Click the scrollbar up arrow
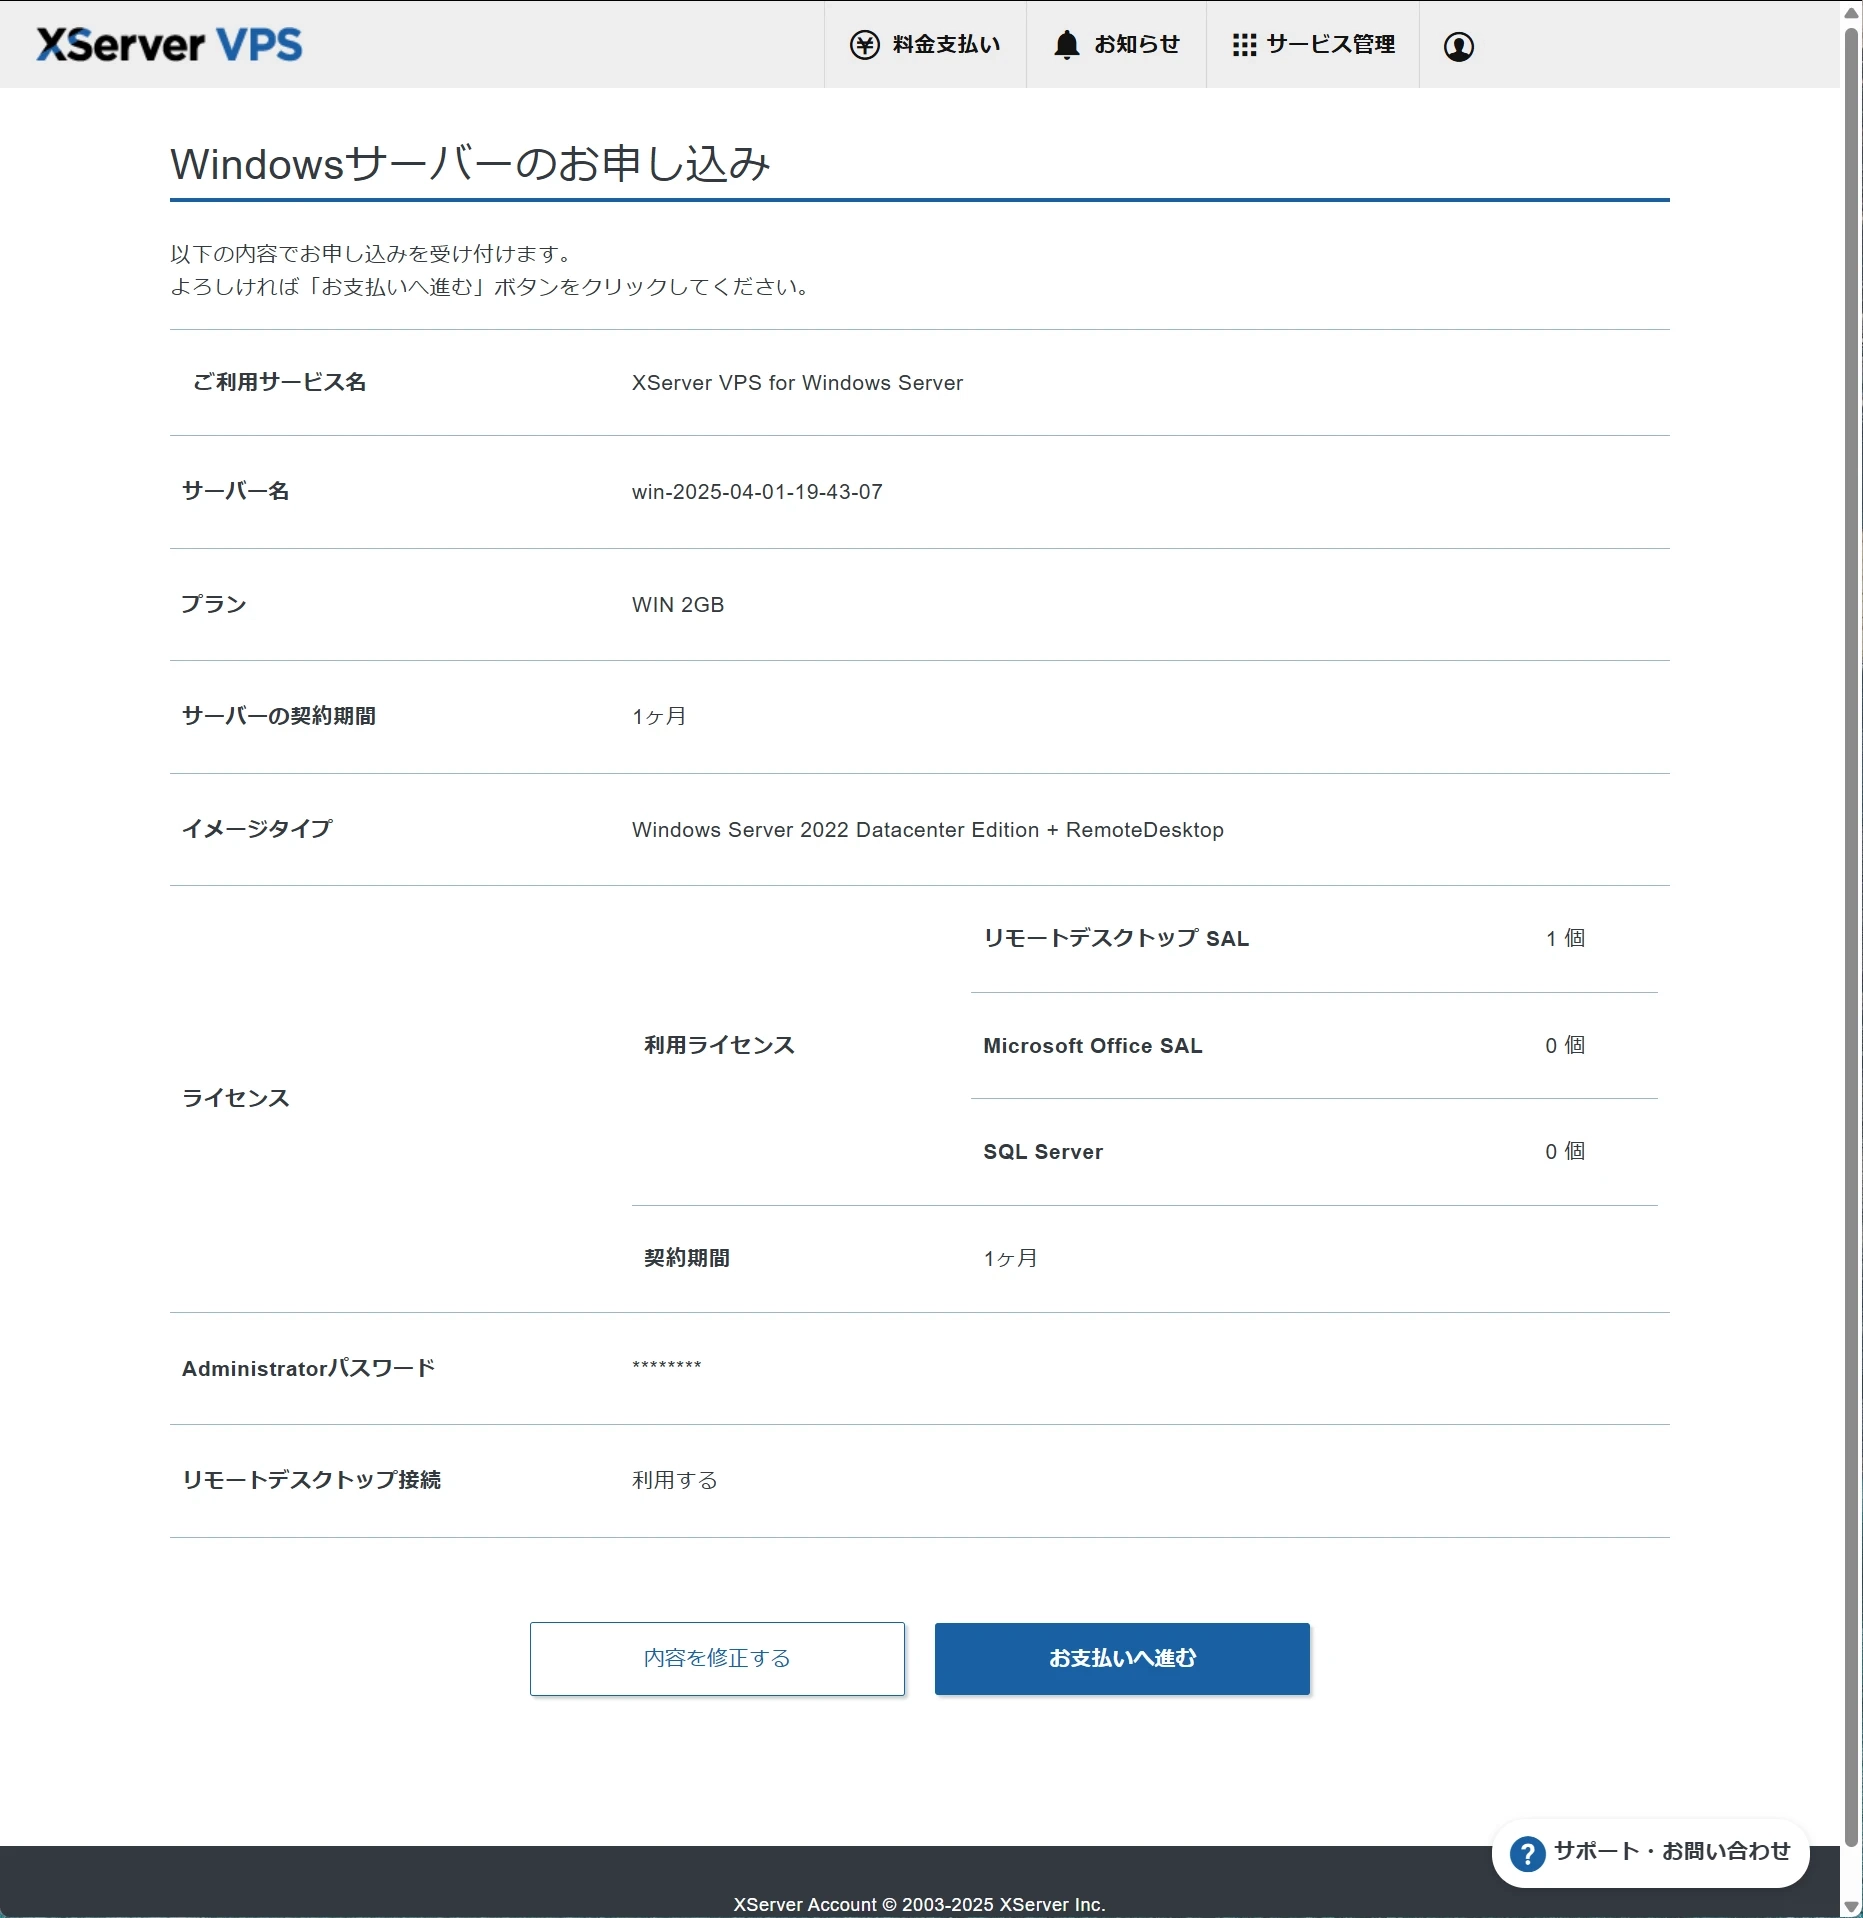The height and width of the screenshot is (1918, 1863). [x=1851, y=12]
